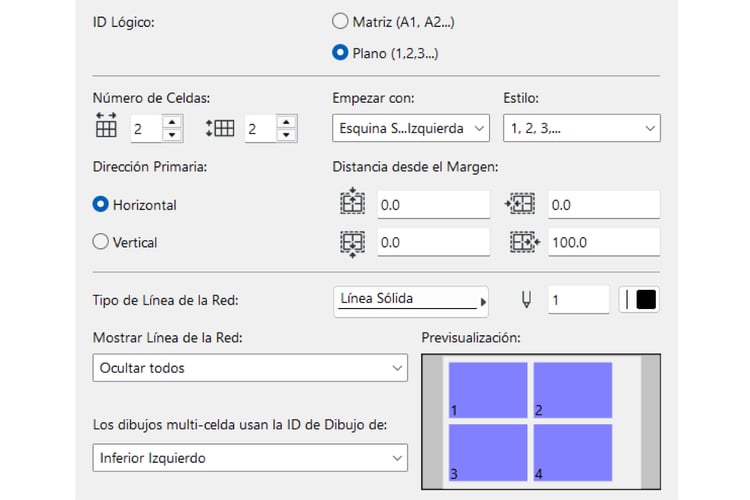The width and height of the screenshot is (750, 500).
Task: Click the black line color swatch
Action: click(645, 300)
